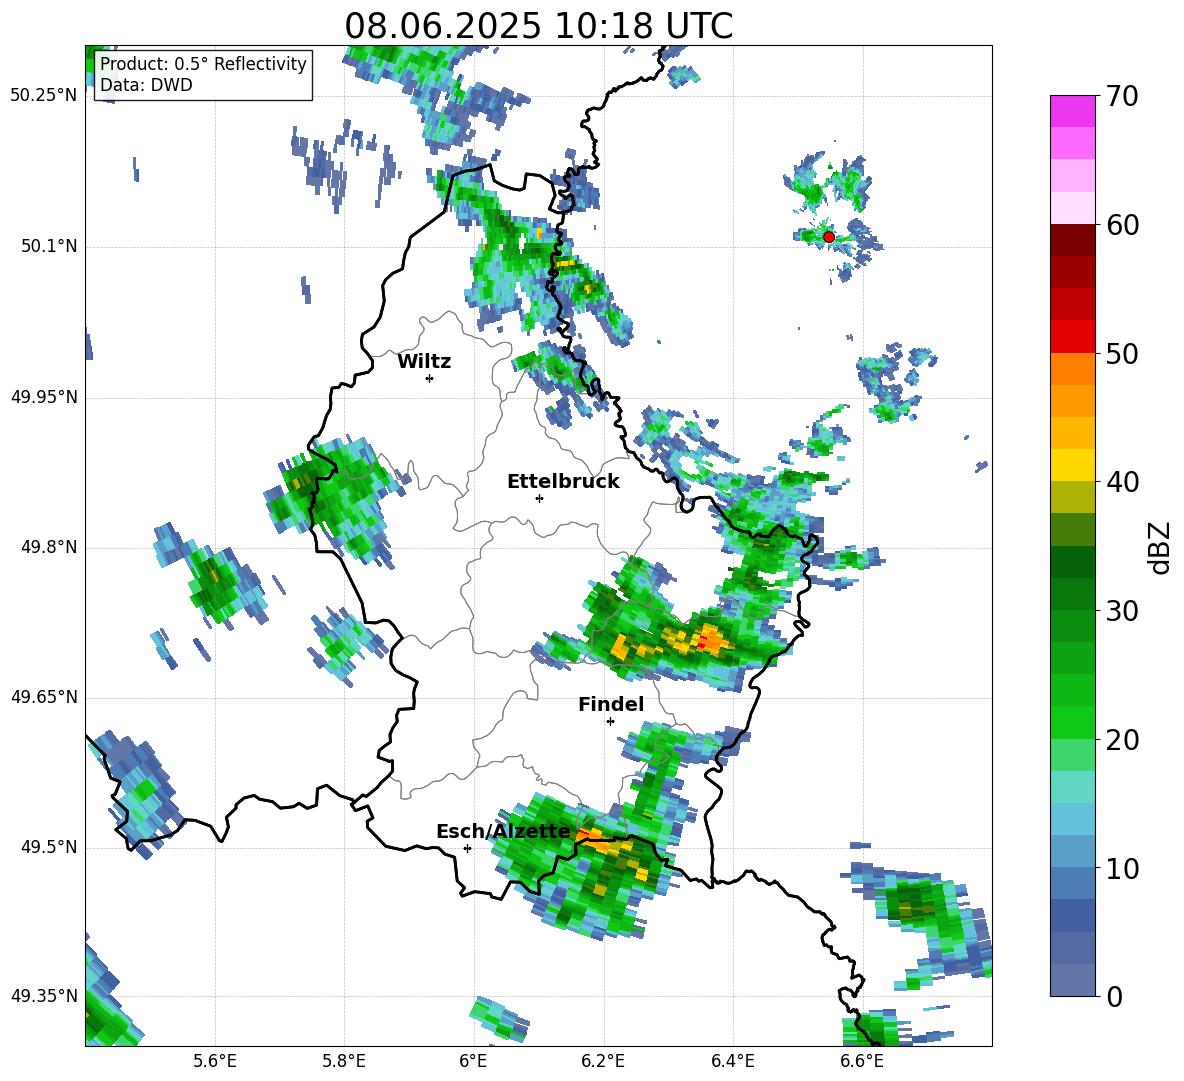Pick the orange colorbar segment below 50
This screenshot has height=1081, width=1184.
click(x=1072, y=369)
